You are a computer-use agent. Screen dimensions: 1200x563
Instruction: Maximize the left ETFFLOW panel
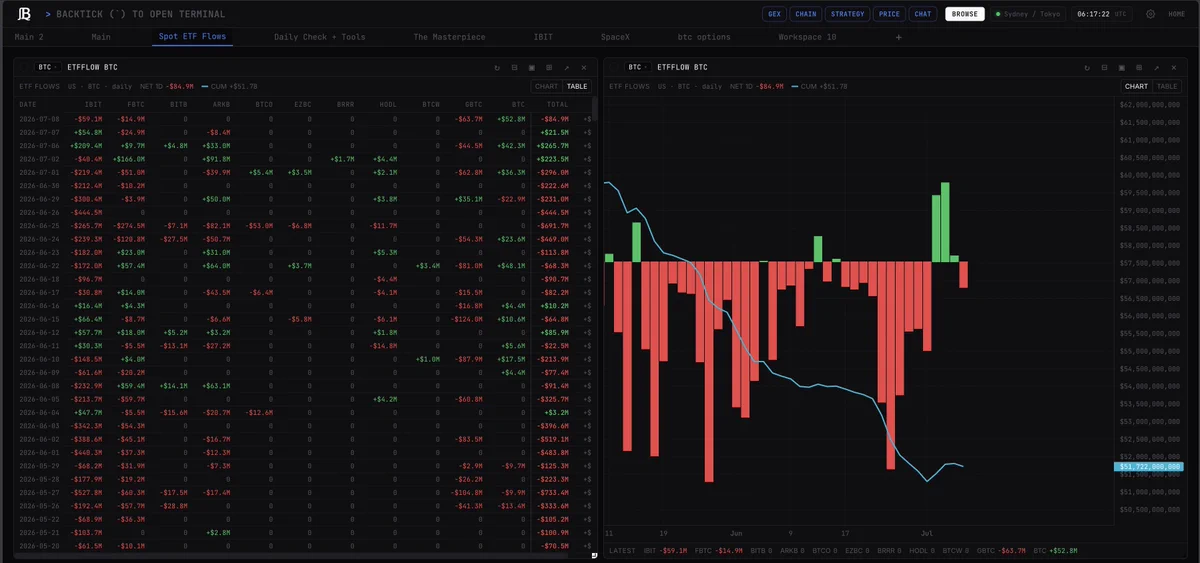[x=532, y=67]
